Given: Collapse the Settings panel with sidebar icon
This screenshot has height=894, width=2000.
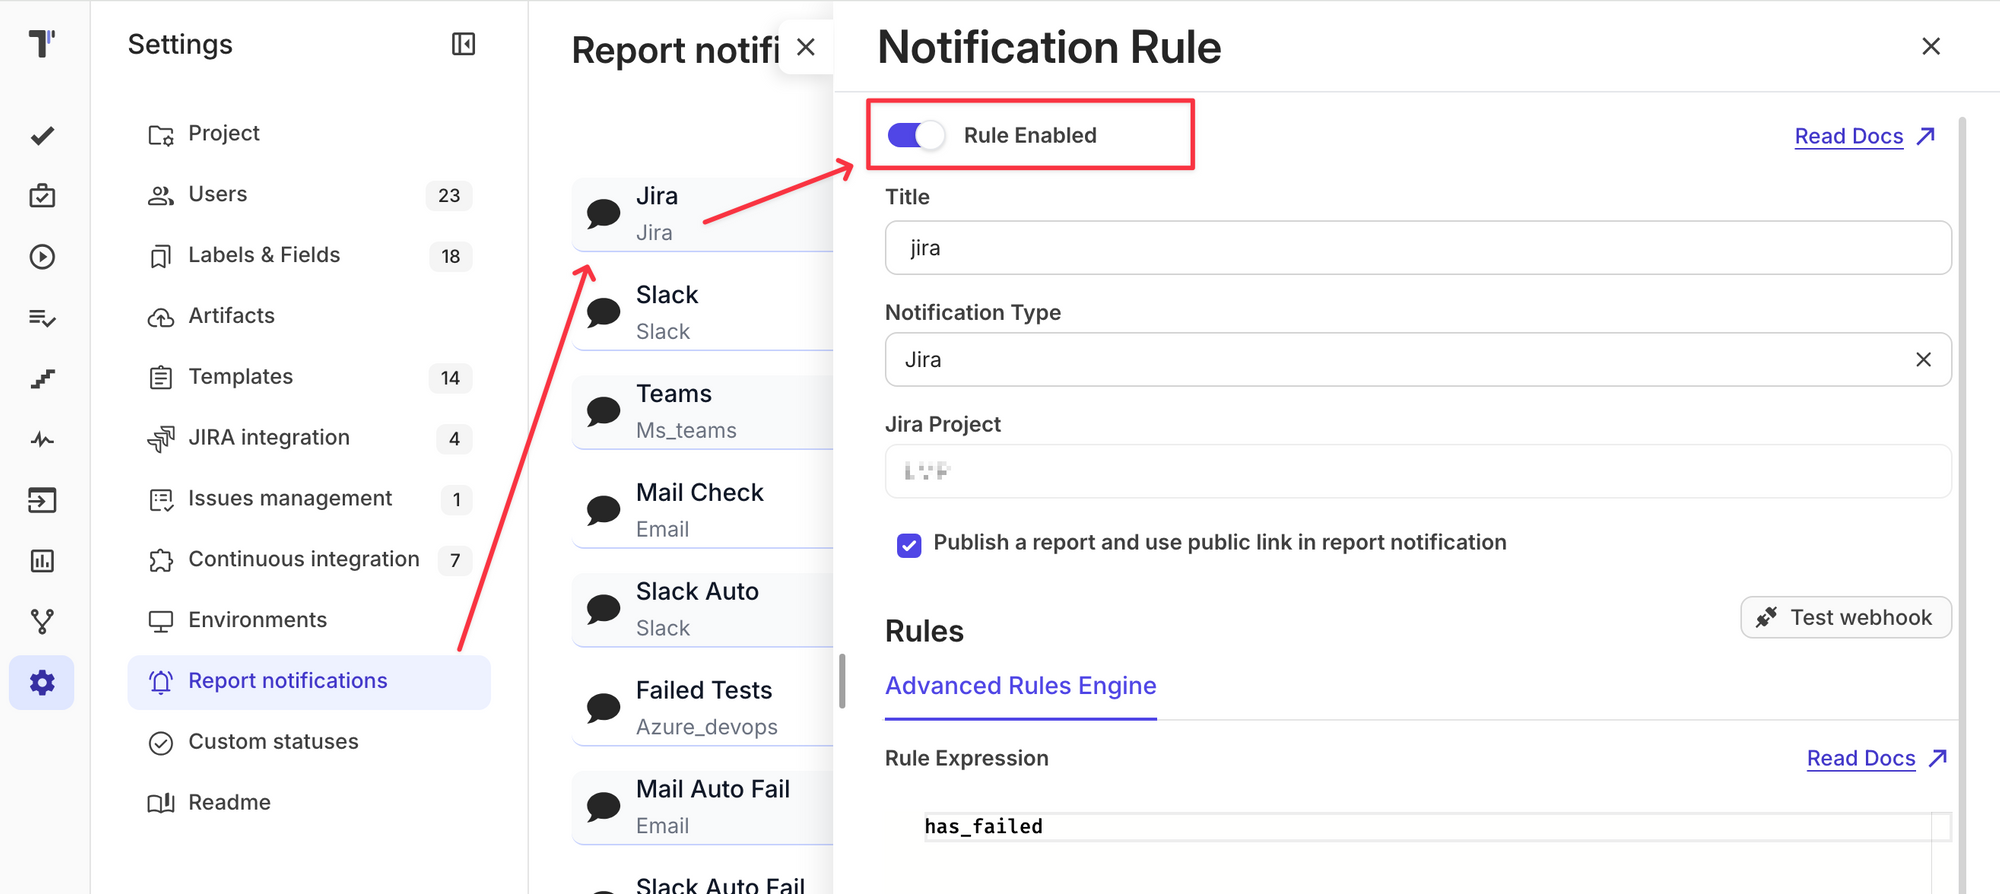Looking at the screenshot, I should [462, 45].
